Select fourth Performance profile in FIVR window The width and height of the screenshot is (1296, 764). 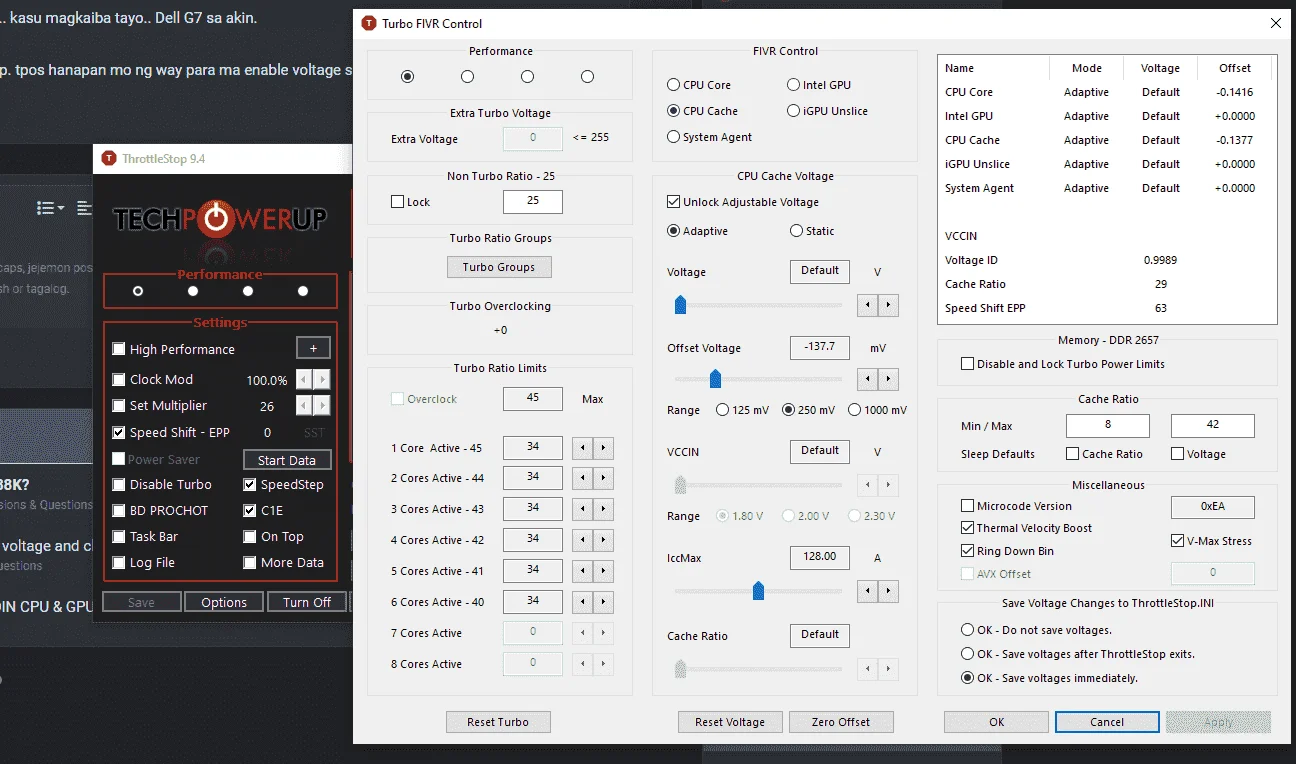pyautogui.click(x=587, y=77)
